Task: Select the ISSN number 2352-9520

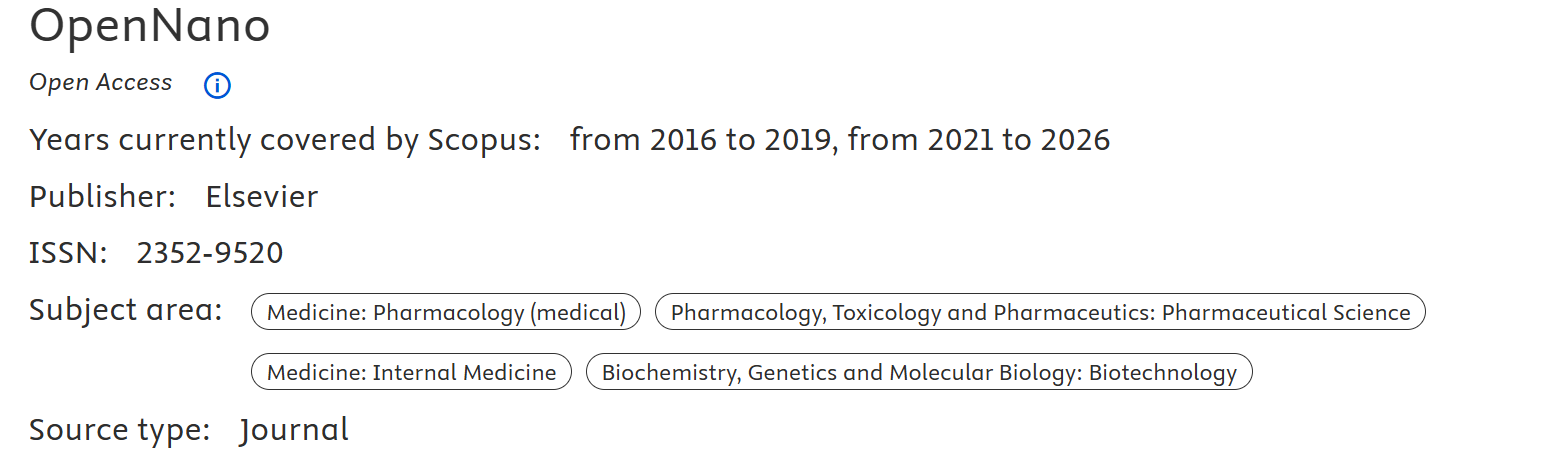Action: [210, 254]
